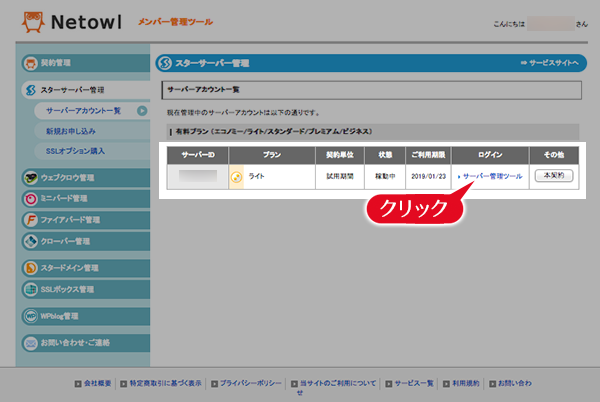The width and height of the screenshot is (600, 402).
Task: Click the お問い合わせ envelope icon
Action: pos(31,343)
